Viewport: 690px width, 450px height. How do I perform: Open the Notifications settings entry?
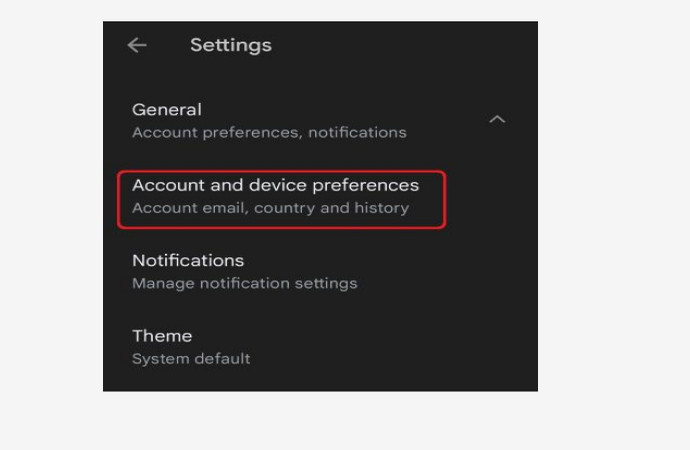click(244, 271)
